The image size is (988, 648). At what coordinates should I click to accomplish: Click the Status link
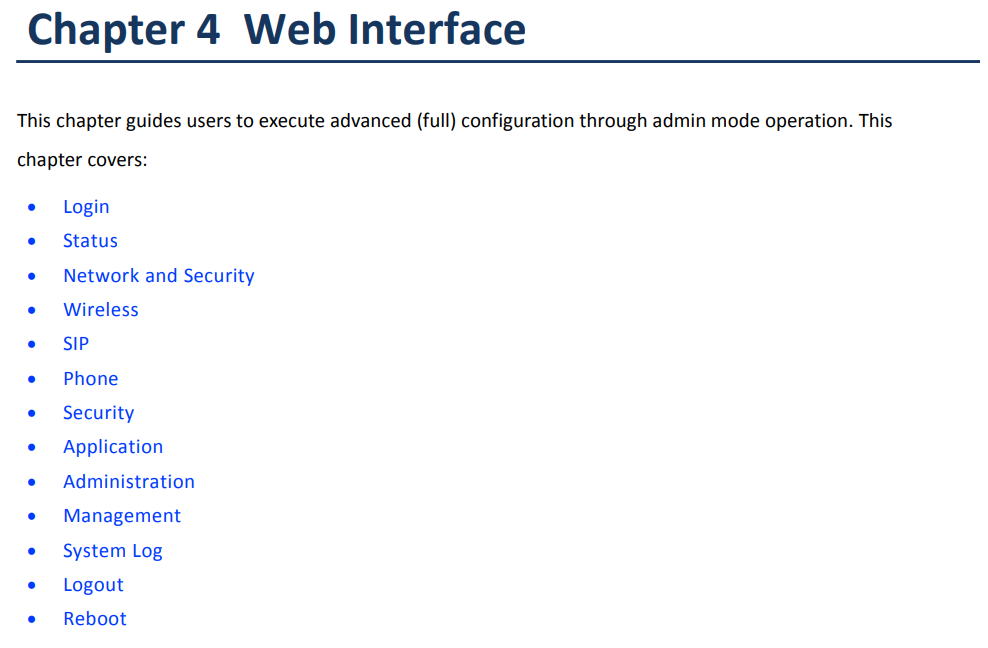coord(90,241)
